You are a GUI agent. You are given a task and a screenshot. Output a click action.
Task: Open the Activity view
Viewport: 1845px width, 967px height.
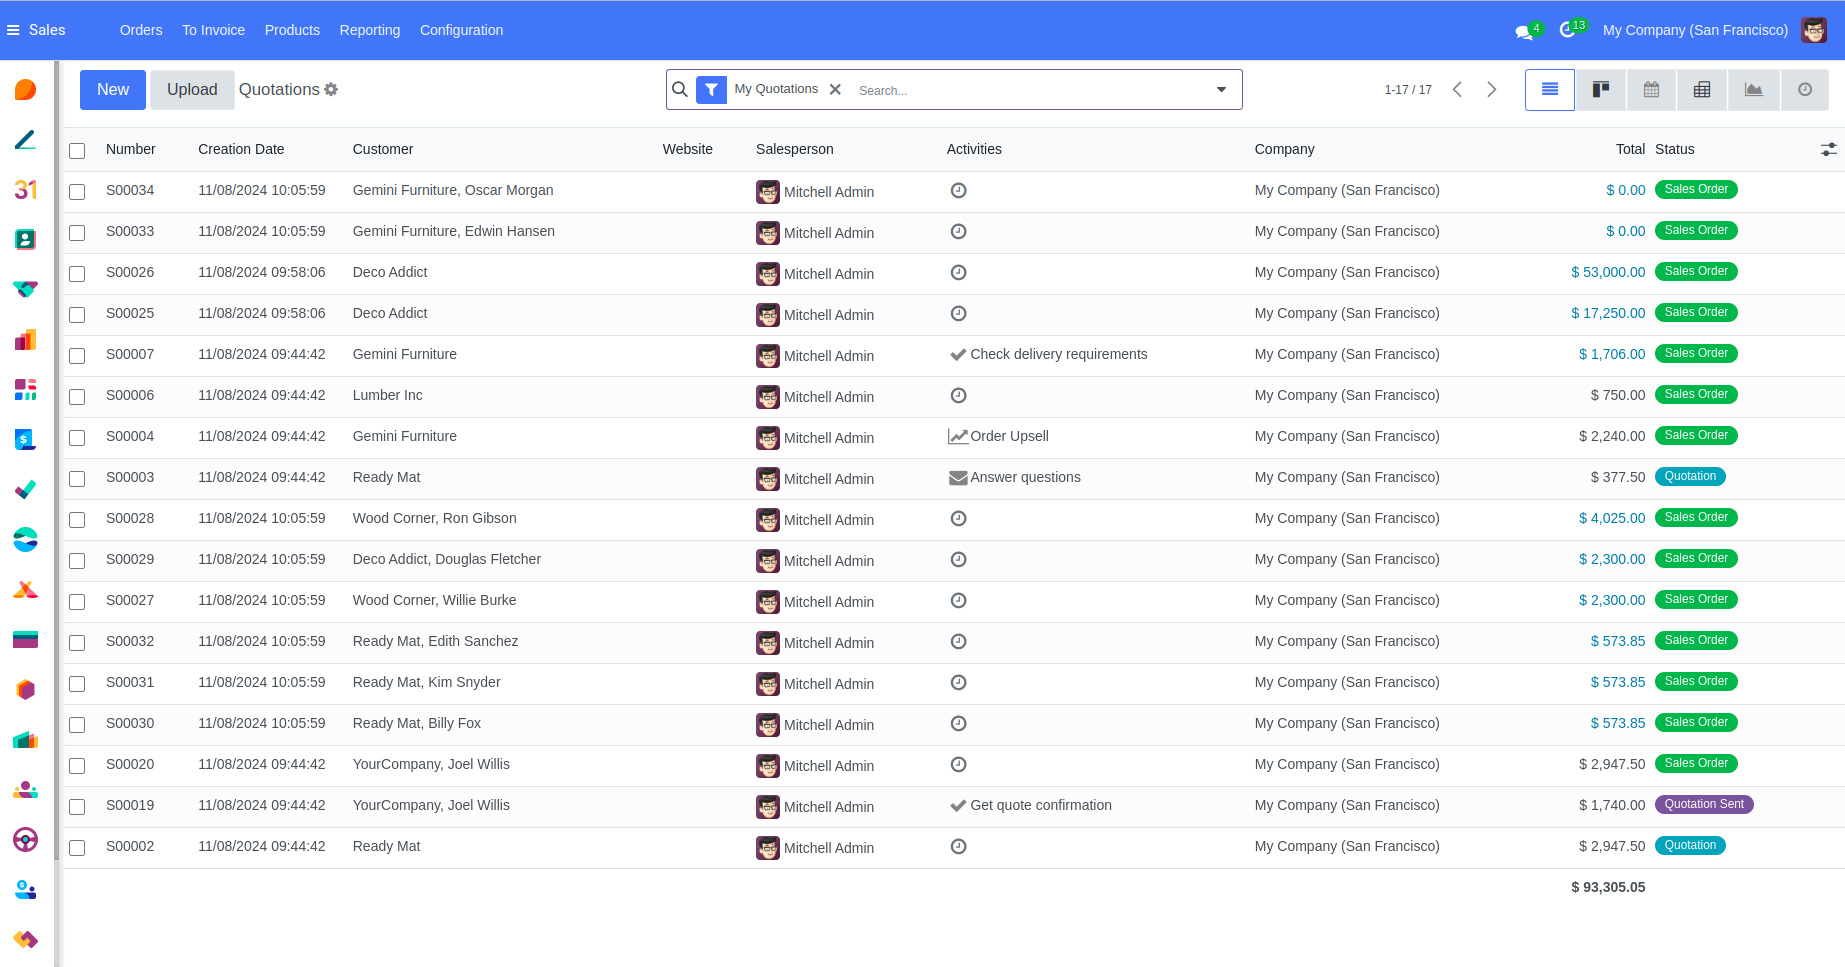tap(1804, 90)
